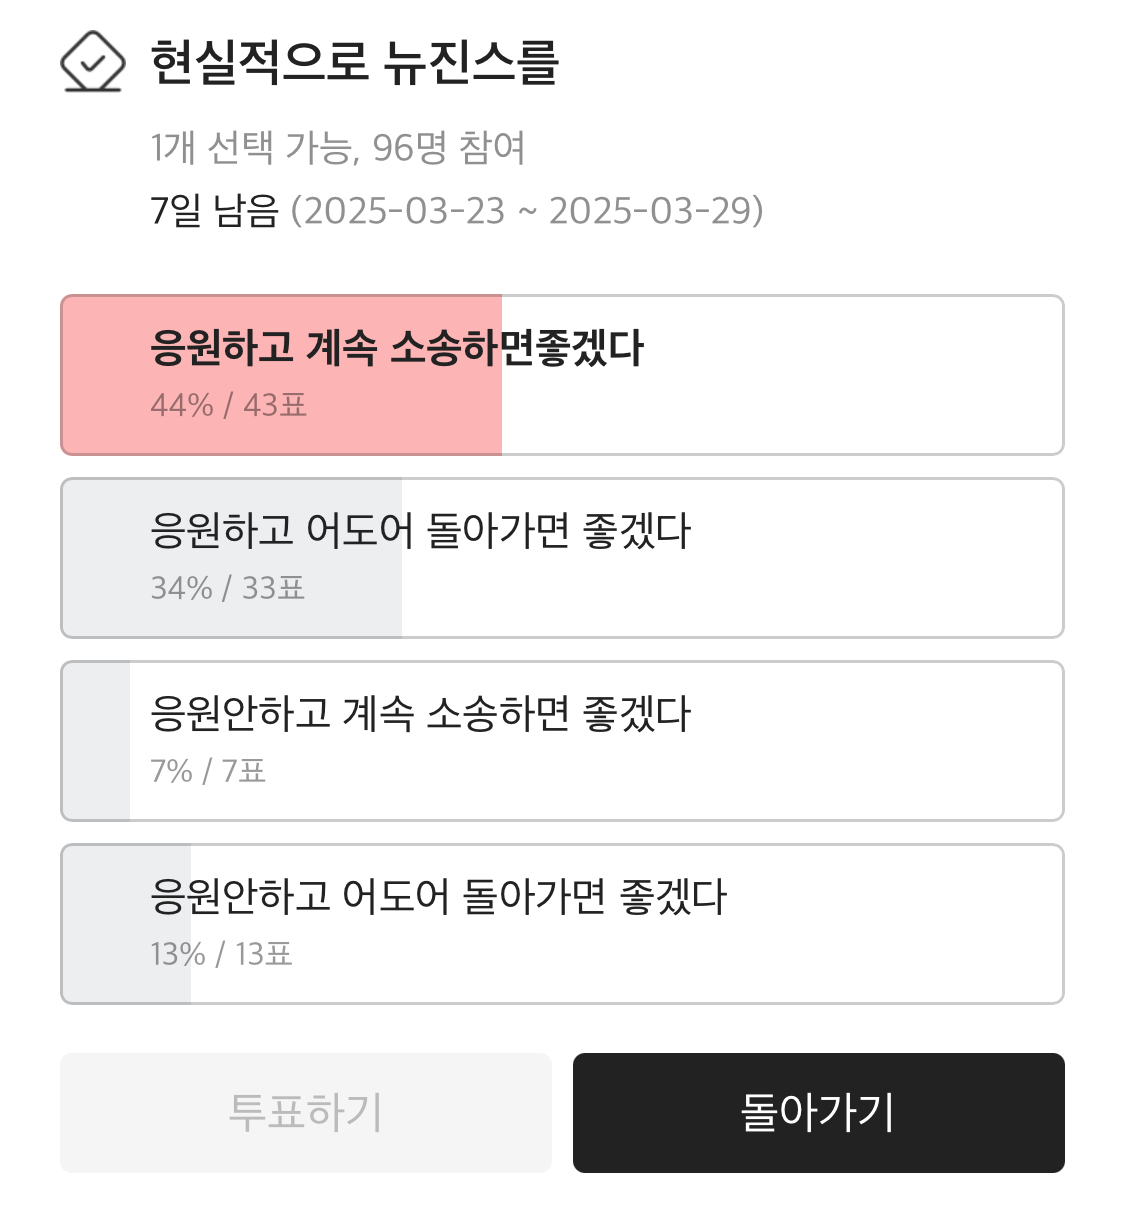Screen dimensions: 1125x1205
Task: Click the "44% / 43표" result text
Action: [x=229, y=405]
